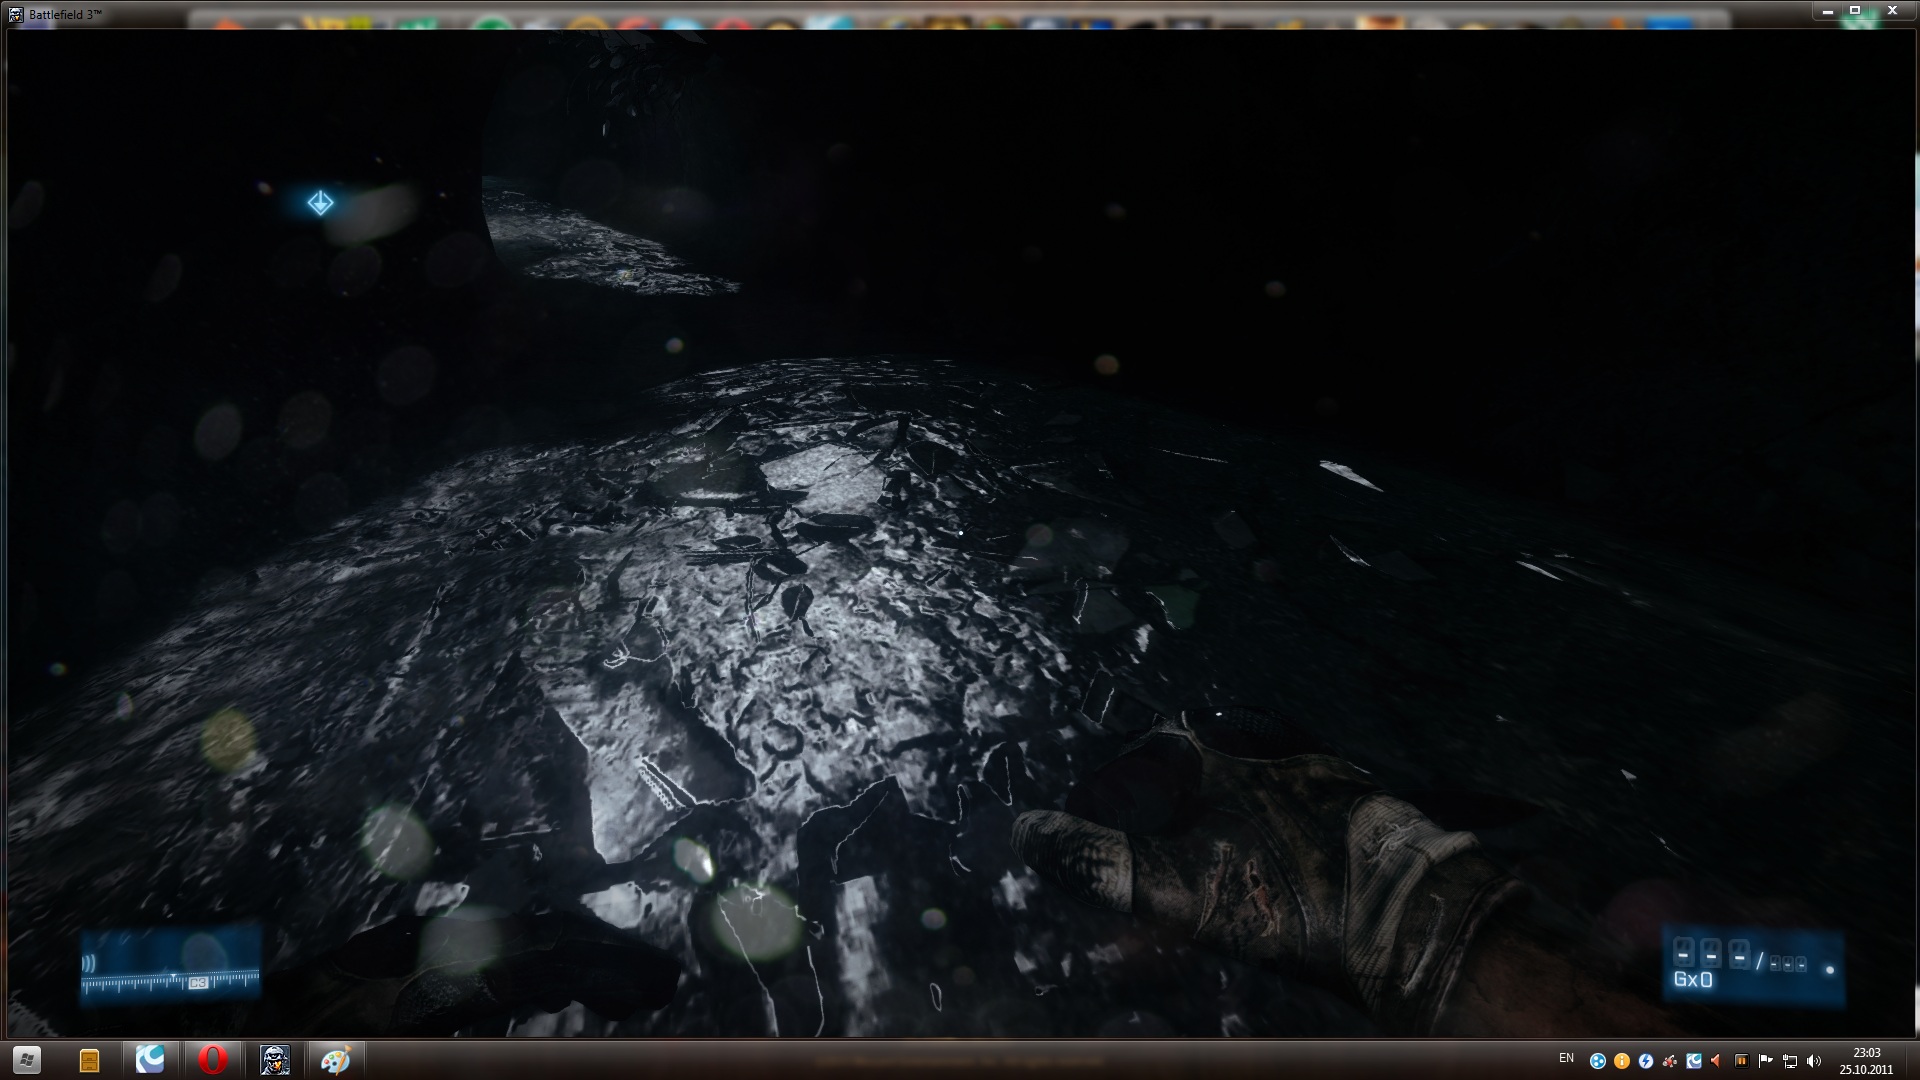Viewport: 1920px width, 1080px height.
Task: Click the clock showing 23:03
Action: tap(1866, 1060)
